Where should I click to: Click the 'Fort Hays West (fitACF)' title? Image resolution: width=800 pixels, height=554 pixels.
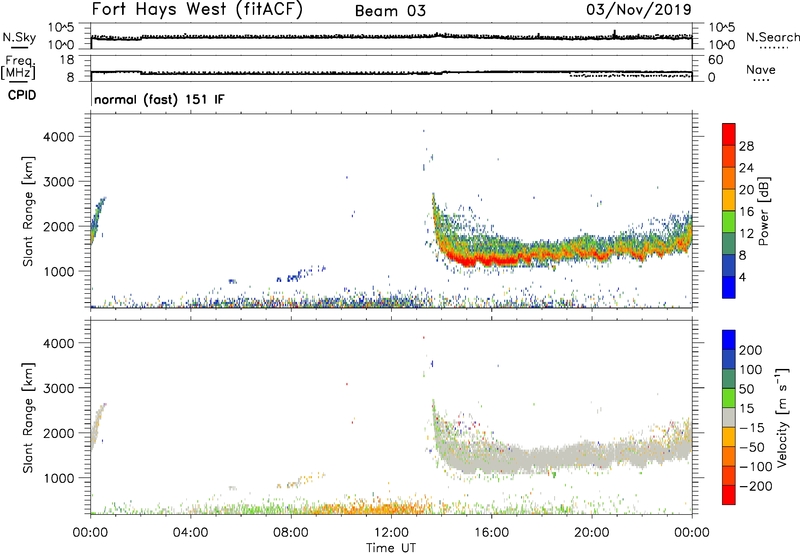coord(197,10)
